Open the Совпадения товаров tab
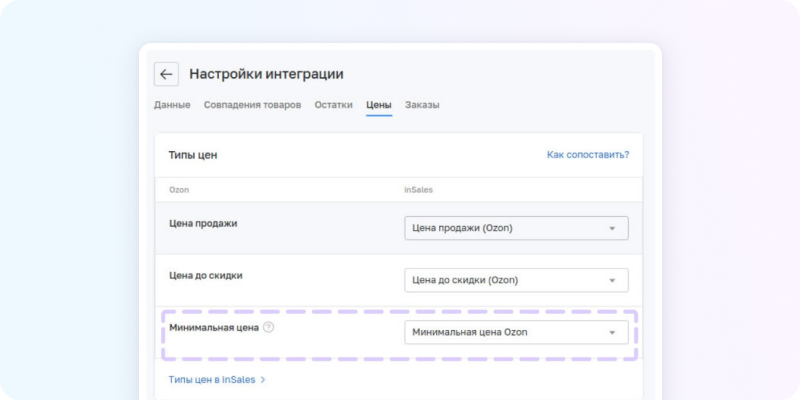Screen dimensions: 800x400 (252, 105)
